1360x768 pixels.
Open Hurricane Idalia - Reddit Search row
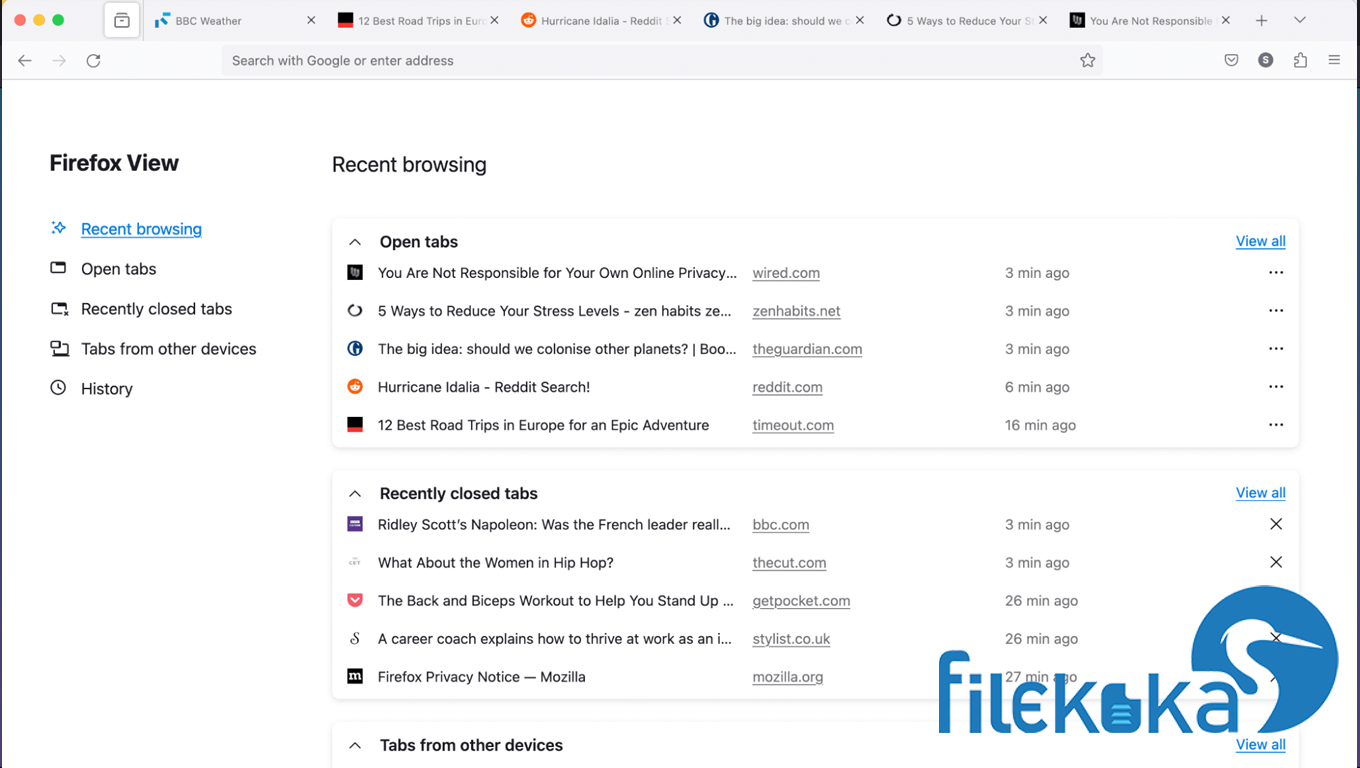pyautogui.click(x=484, y=387)
